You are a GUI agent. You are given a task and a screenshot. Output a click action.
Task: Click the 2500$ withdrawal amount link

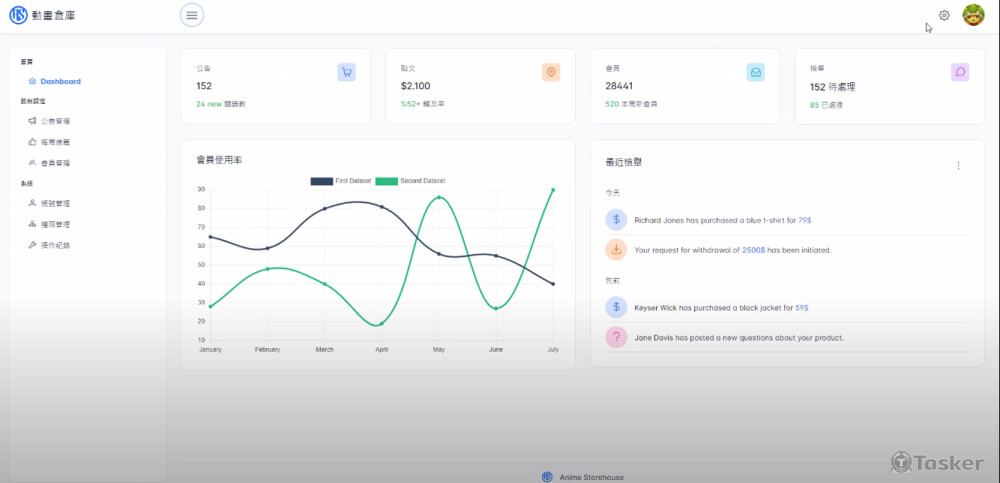coord(754,250)
